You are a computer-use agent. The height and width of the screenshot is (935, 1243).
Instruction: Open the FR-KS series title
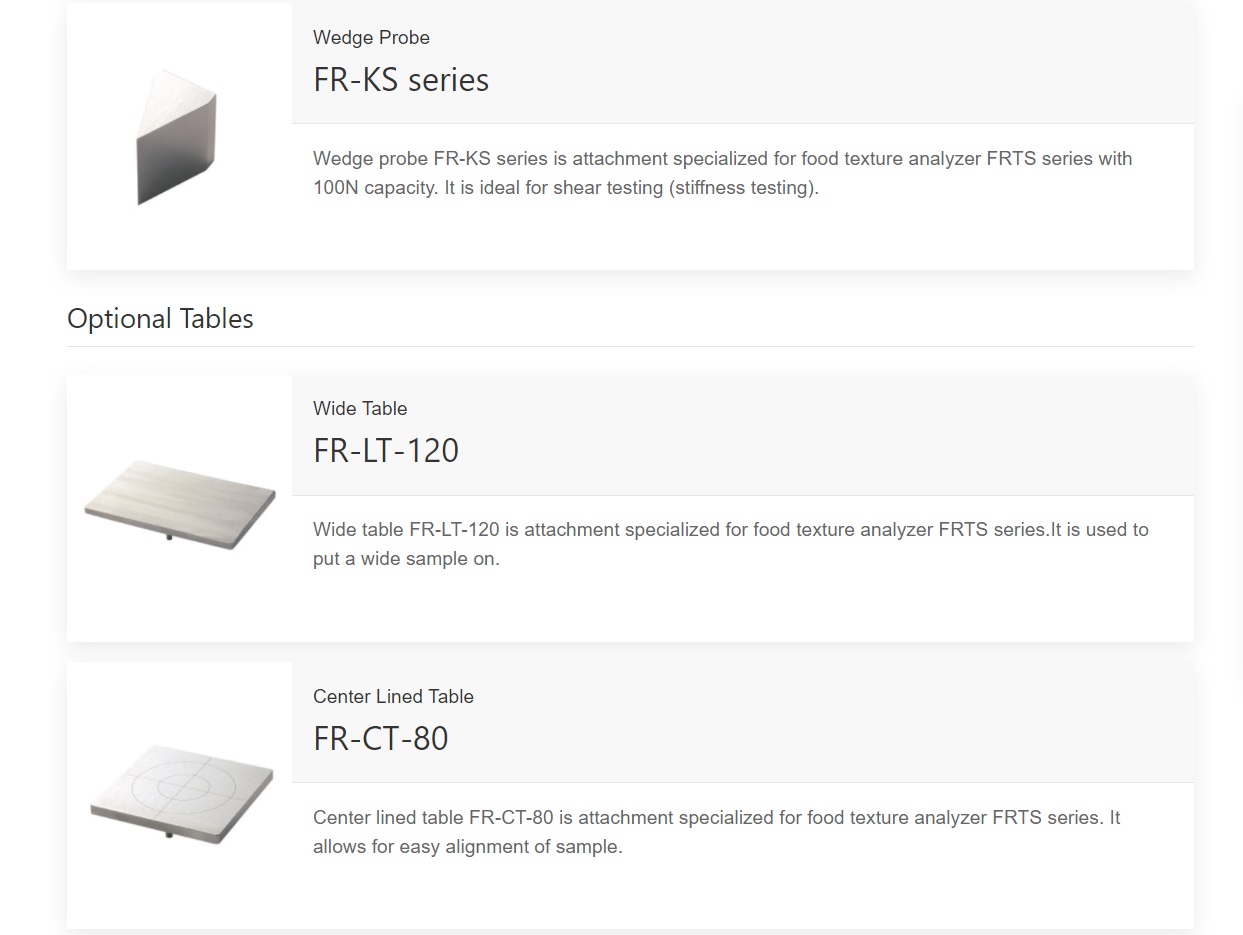tap(401, 80)
